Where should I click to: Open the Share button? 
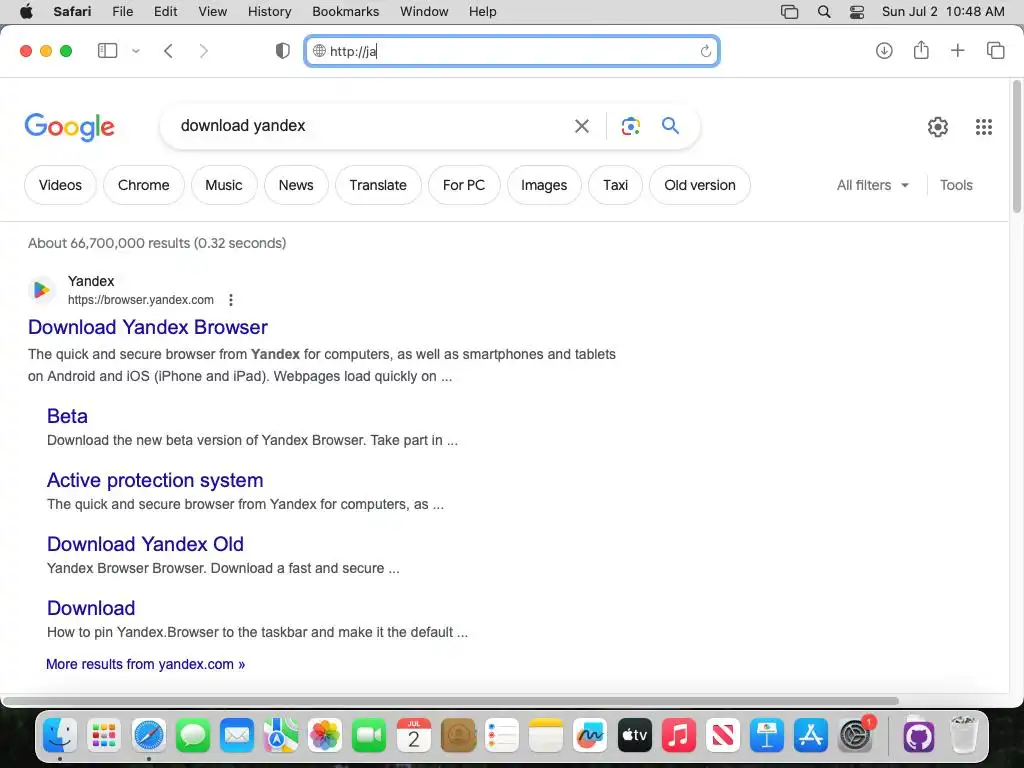[x=921, y=50]
